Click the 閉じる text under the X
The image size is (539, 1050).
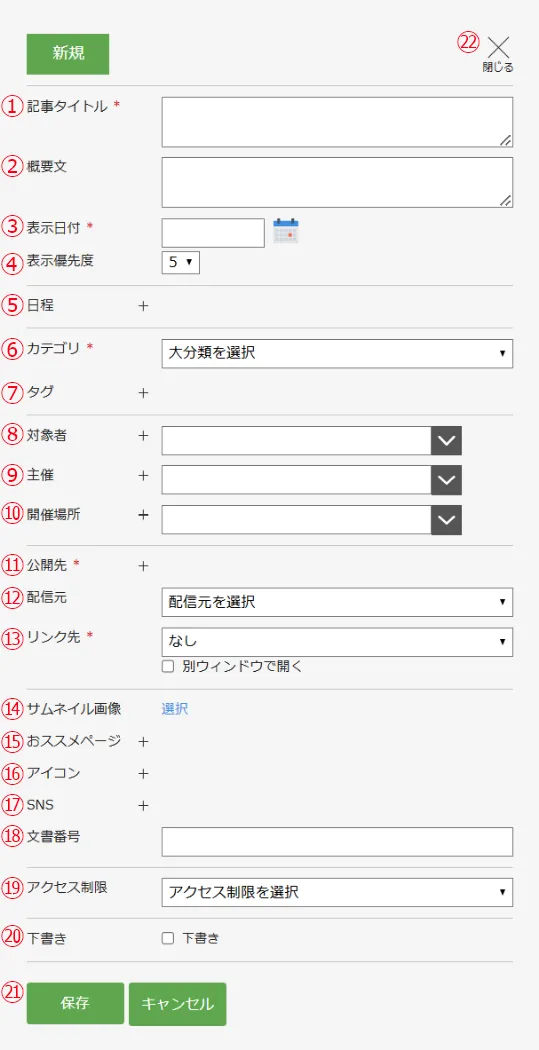coord(498,68)
